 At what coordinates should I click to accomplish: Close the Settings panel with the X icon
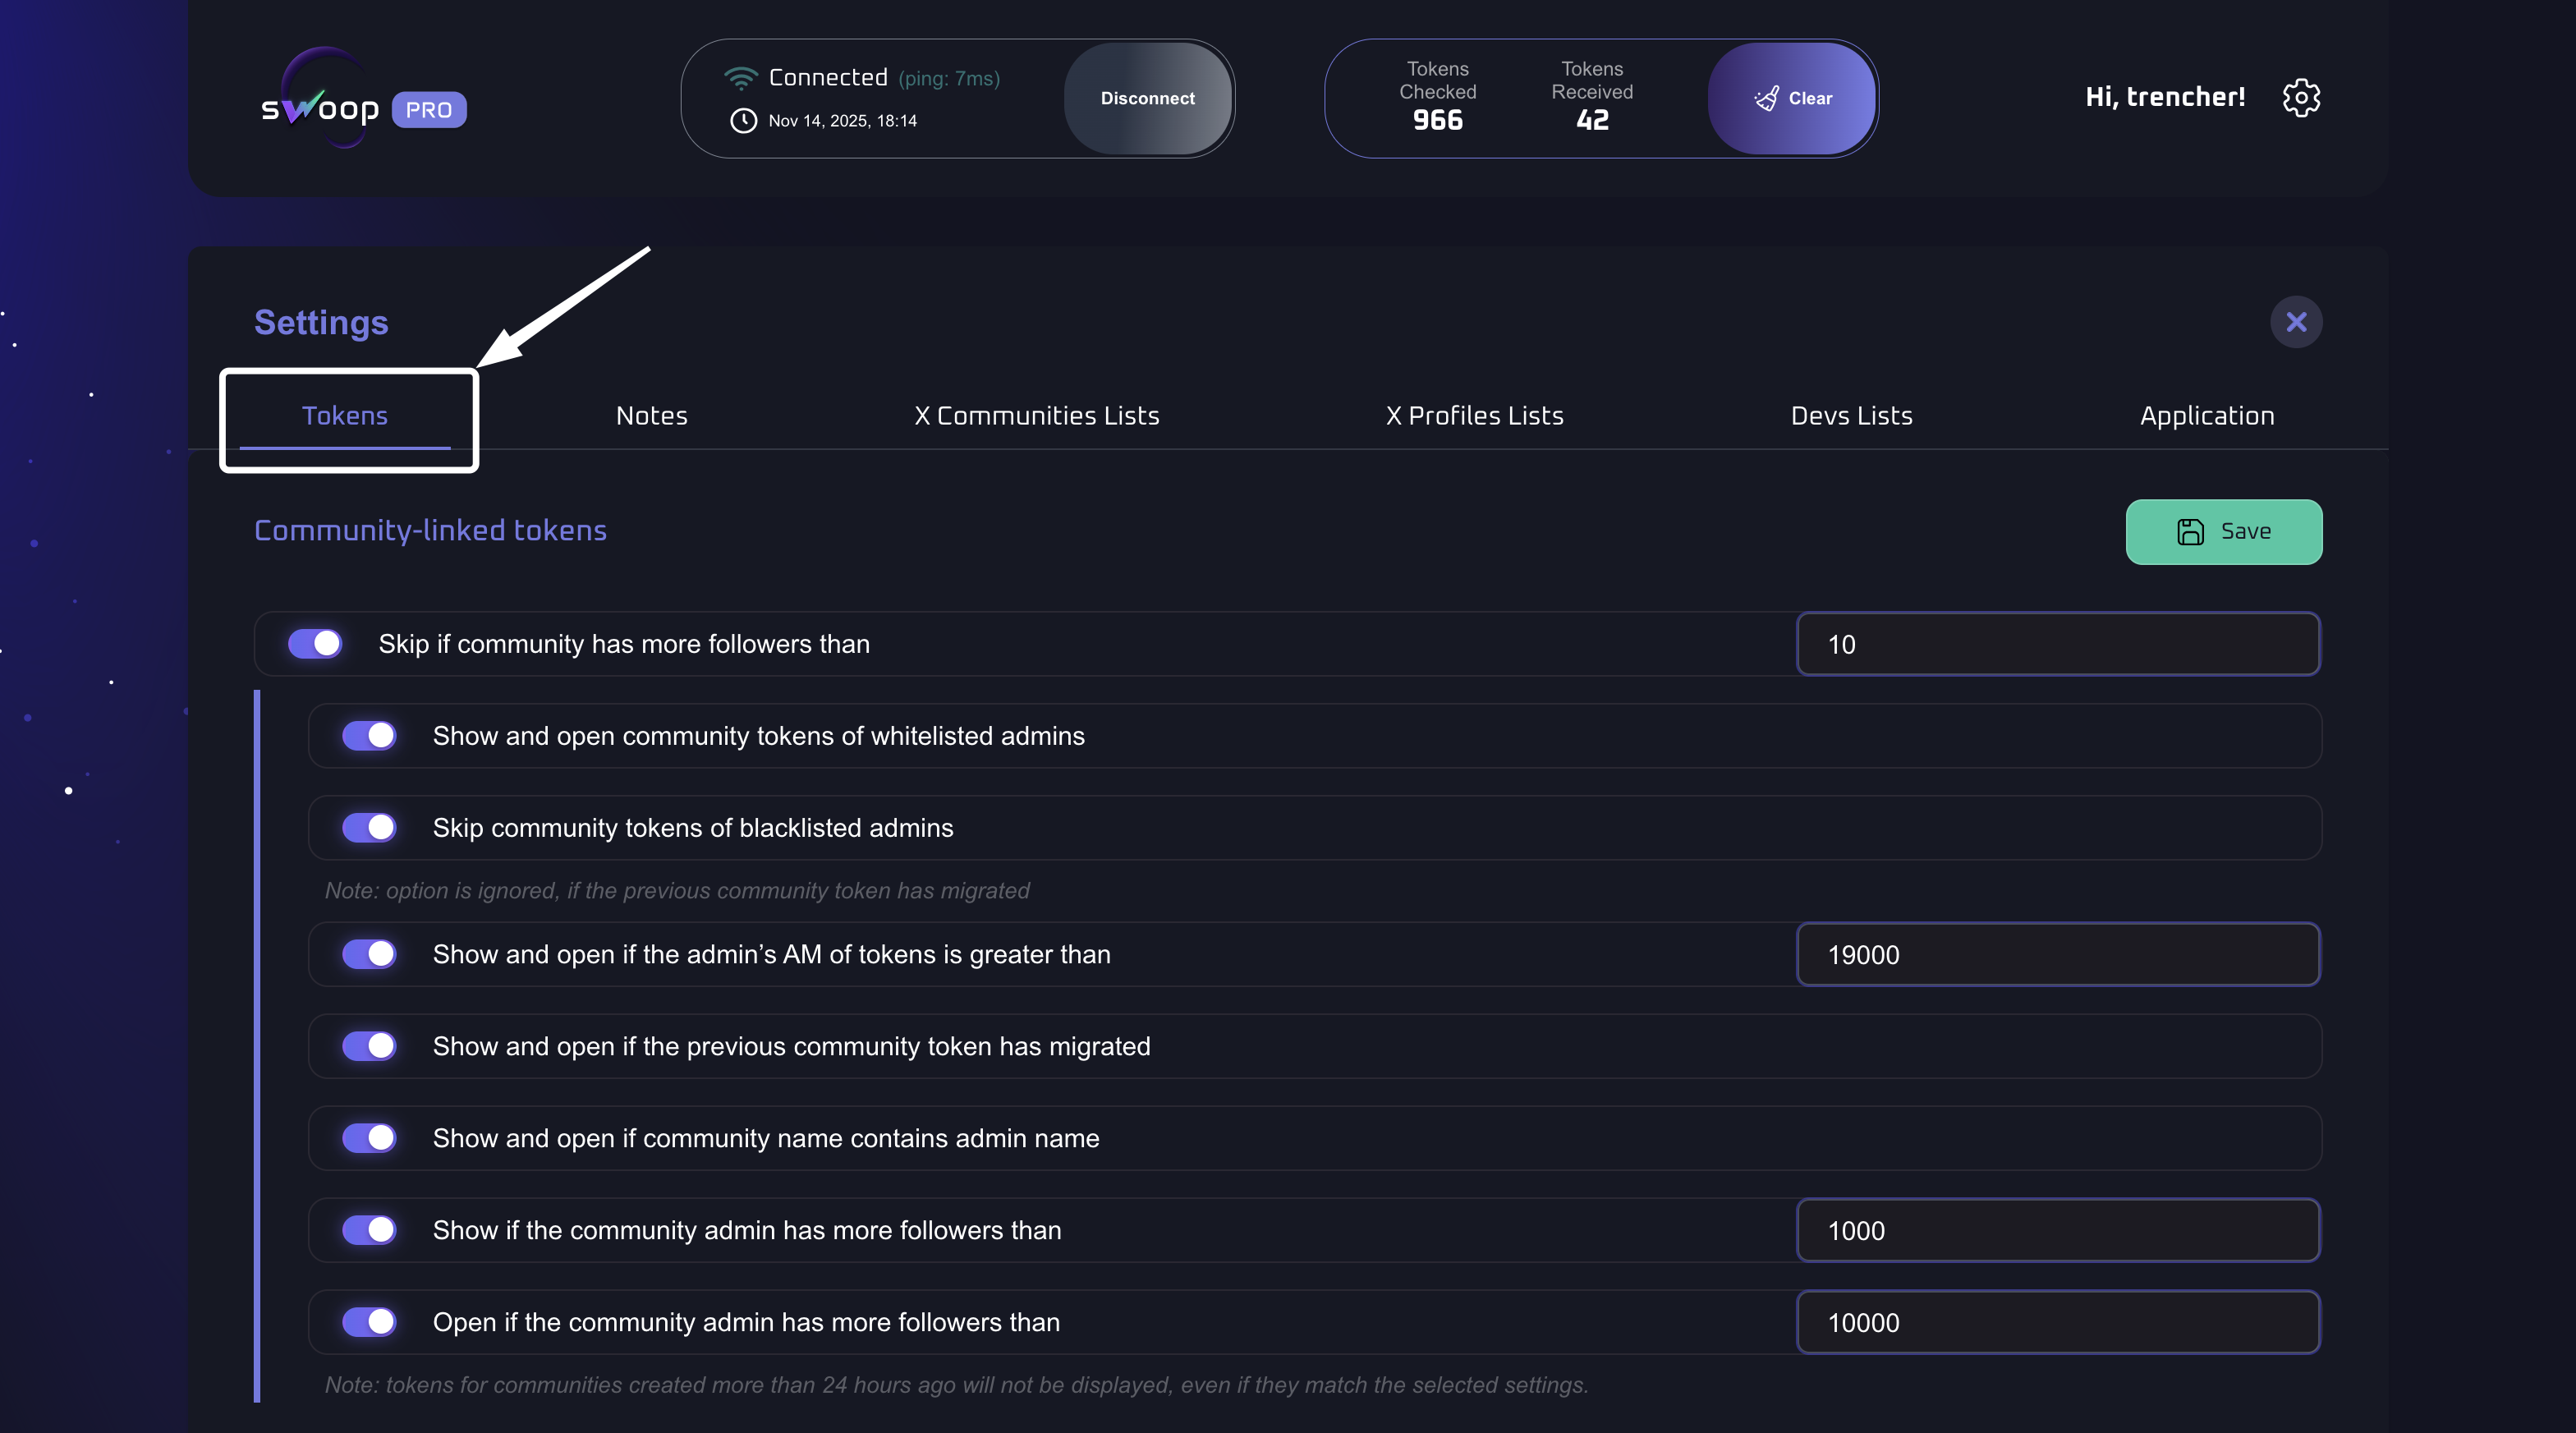2296,322
